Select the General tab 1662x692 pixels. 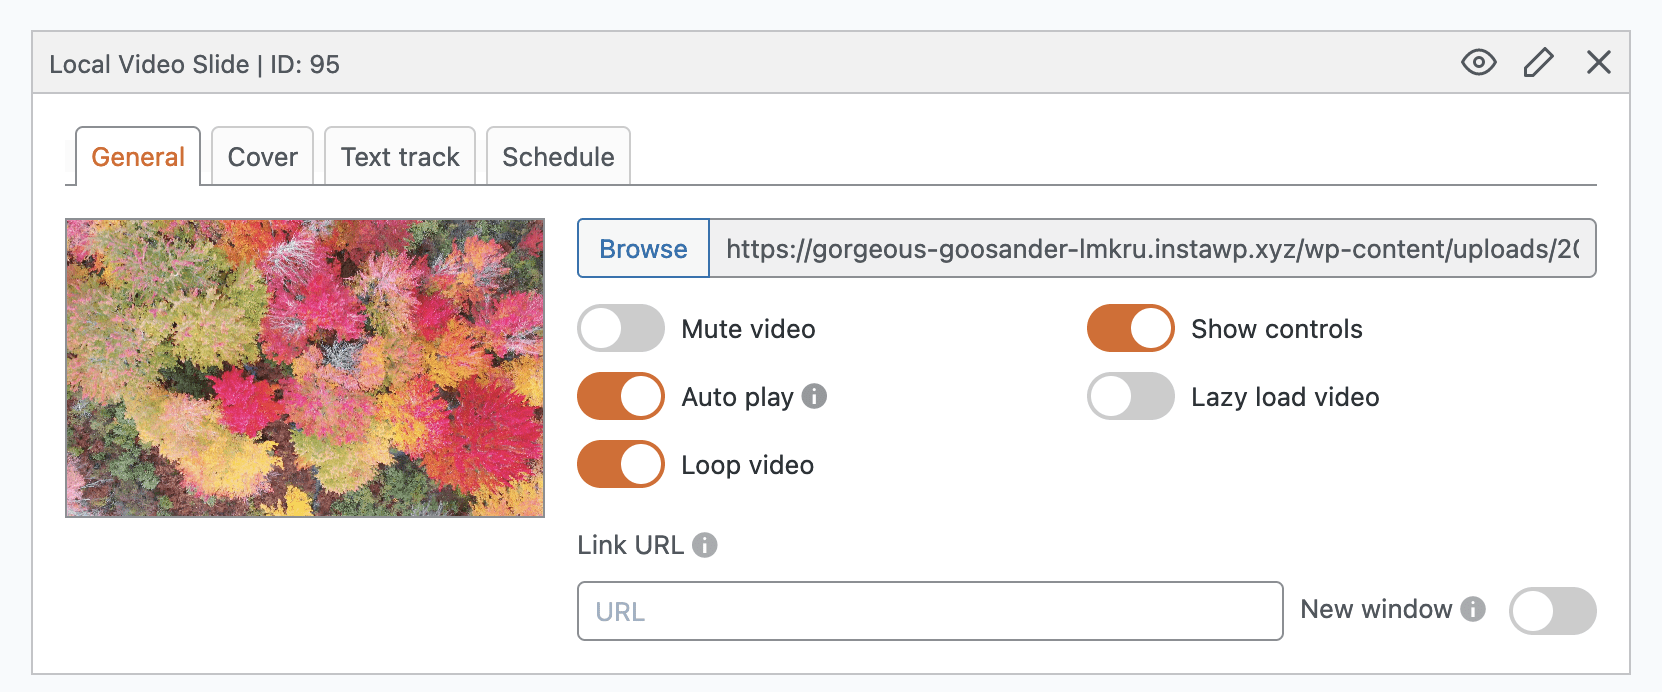138,157
